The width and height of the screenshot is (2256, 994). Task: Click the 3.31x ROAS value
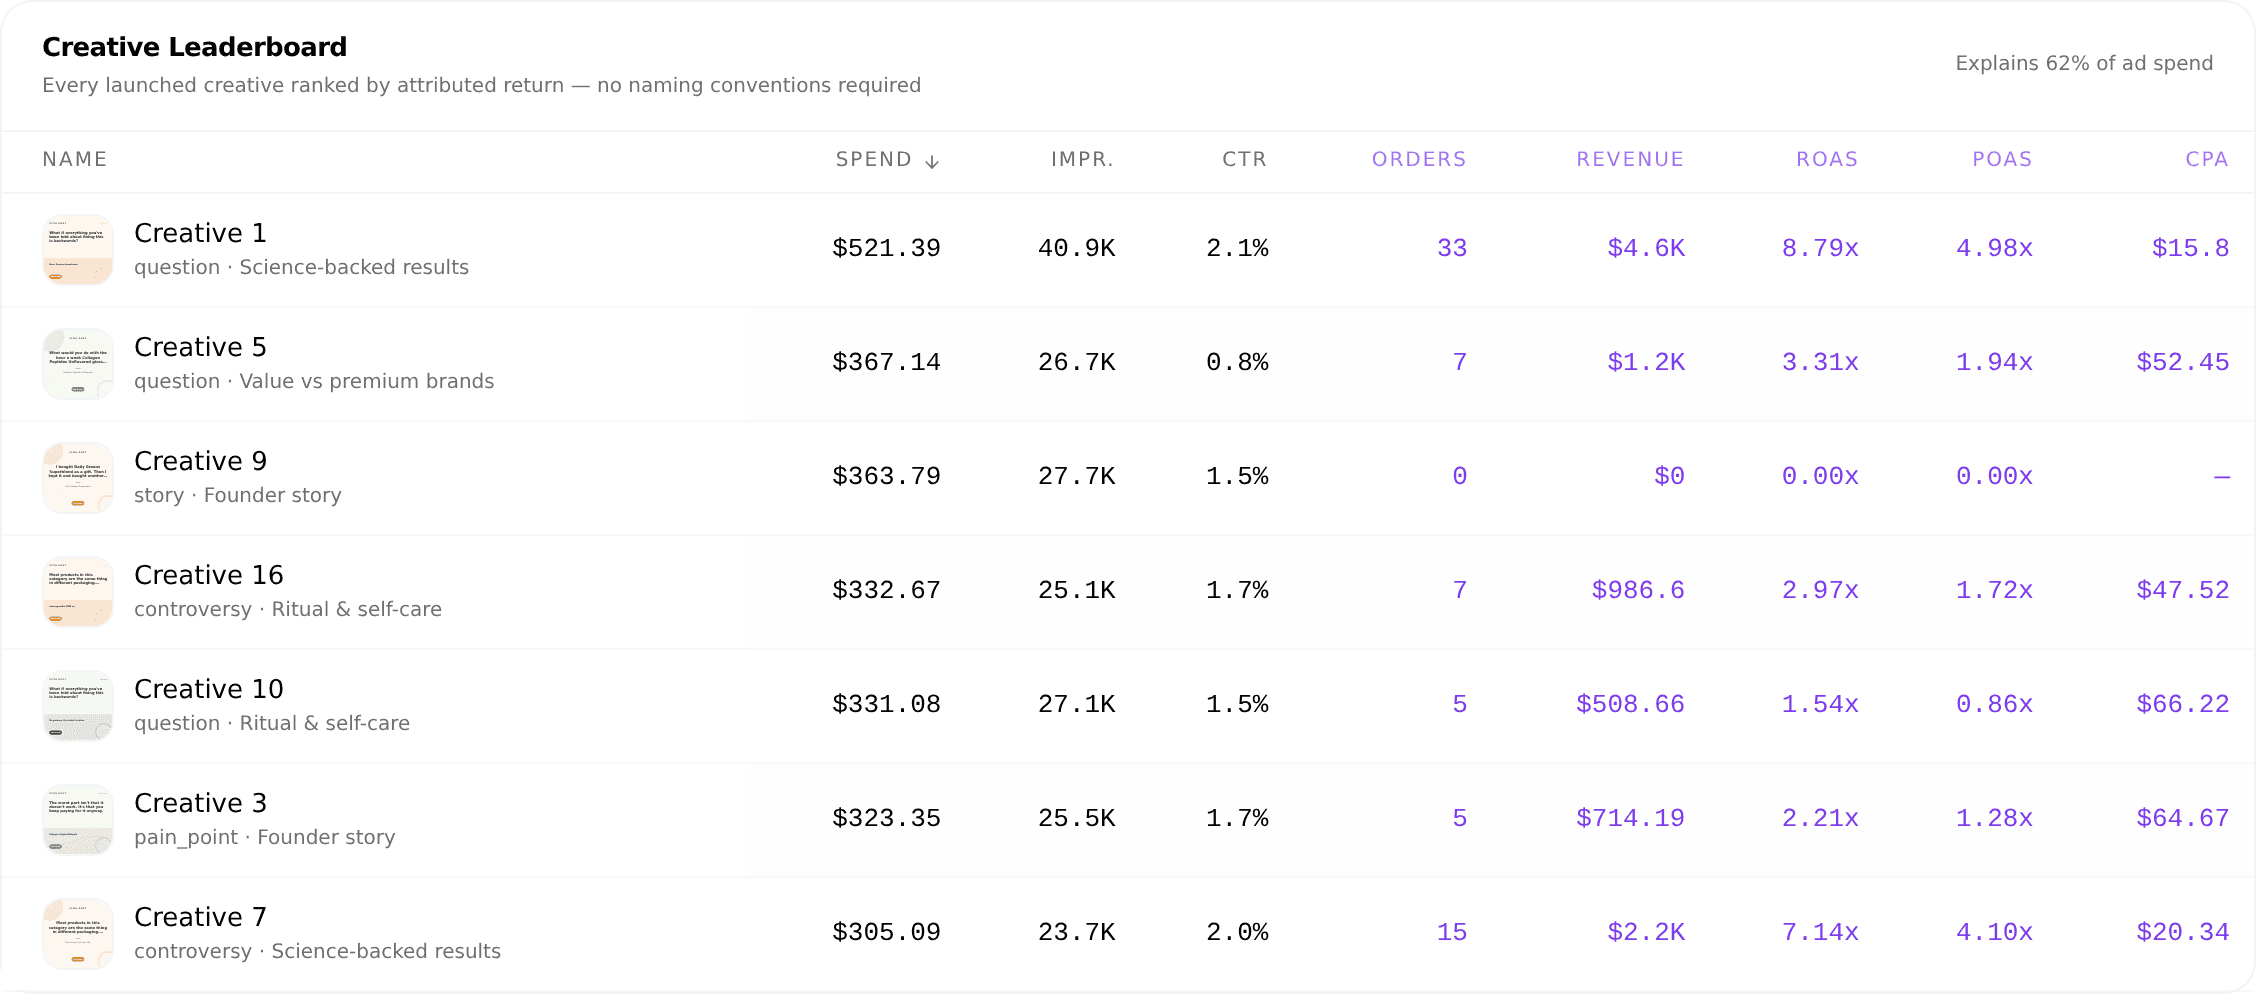click(1820, 362)
